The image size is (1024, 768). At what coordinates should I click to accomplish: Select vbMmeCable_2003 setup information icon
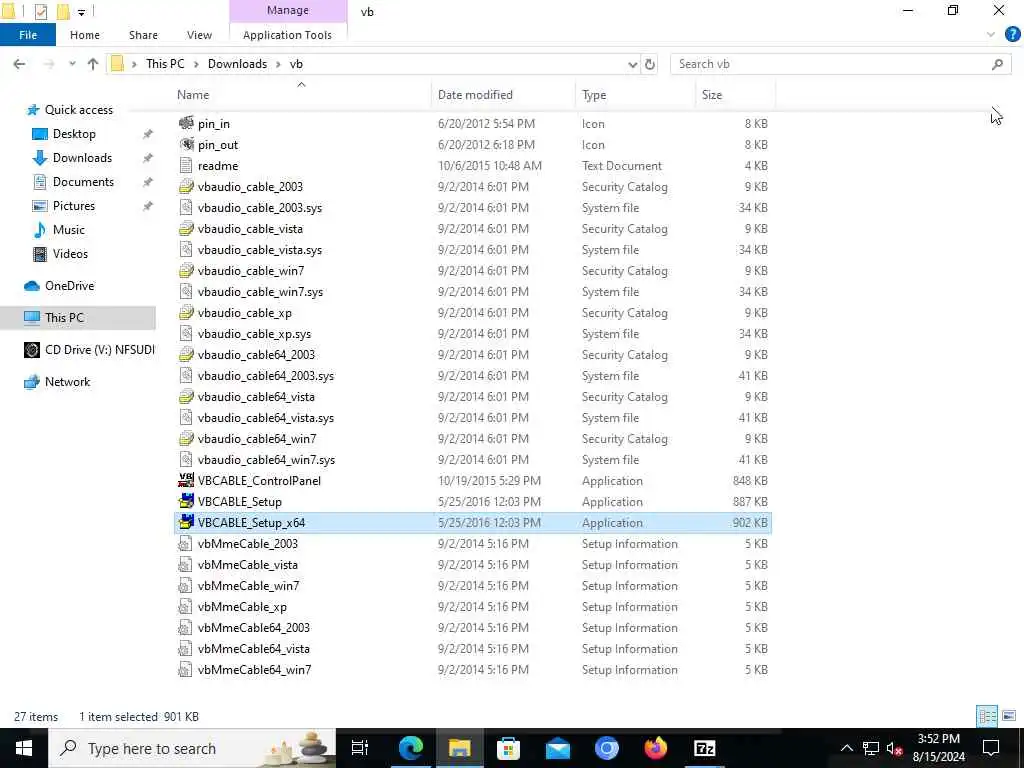tap(186, 544)
